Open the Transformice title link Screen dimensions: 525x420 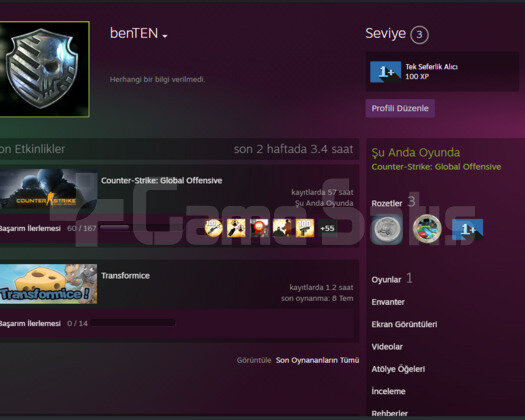tap(125, 276)
